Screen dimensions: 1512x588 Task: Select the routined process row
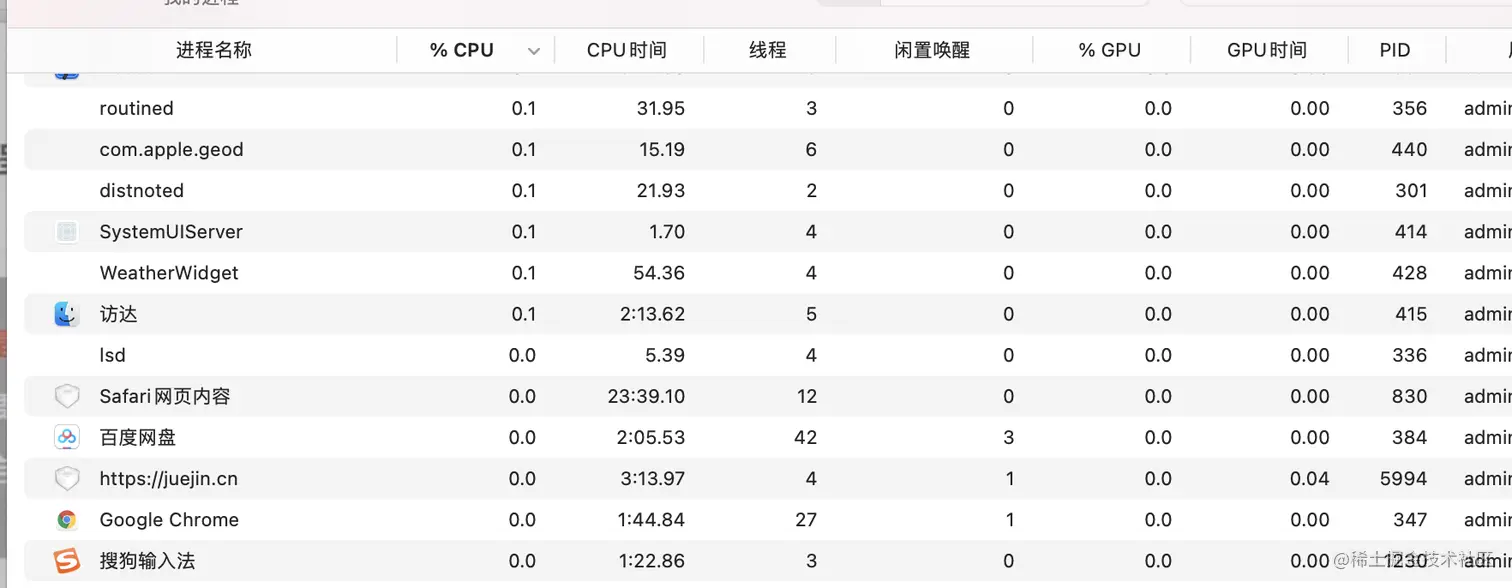pos(136,108)
